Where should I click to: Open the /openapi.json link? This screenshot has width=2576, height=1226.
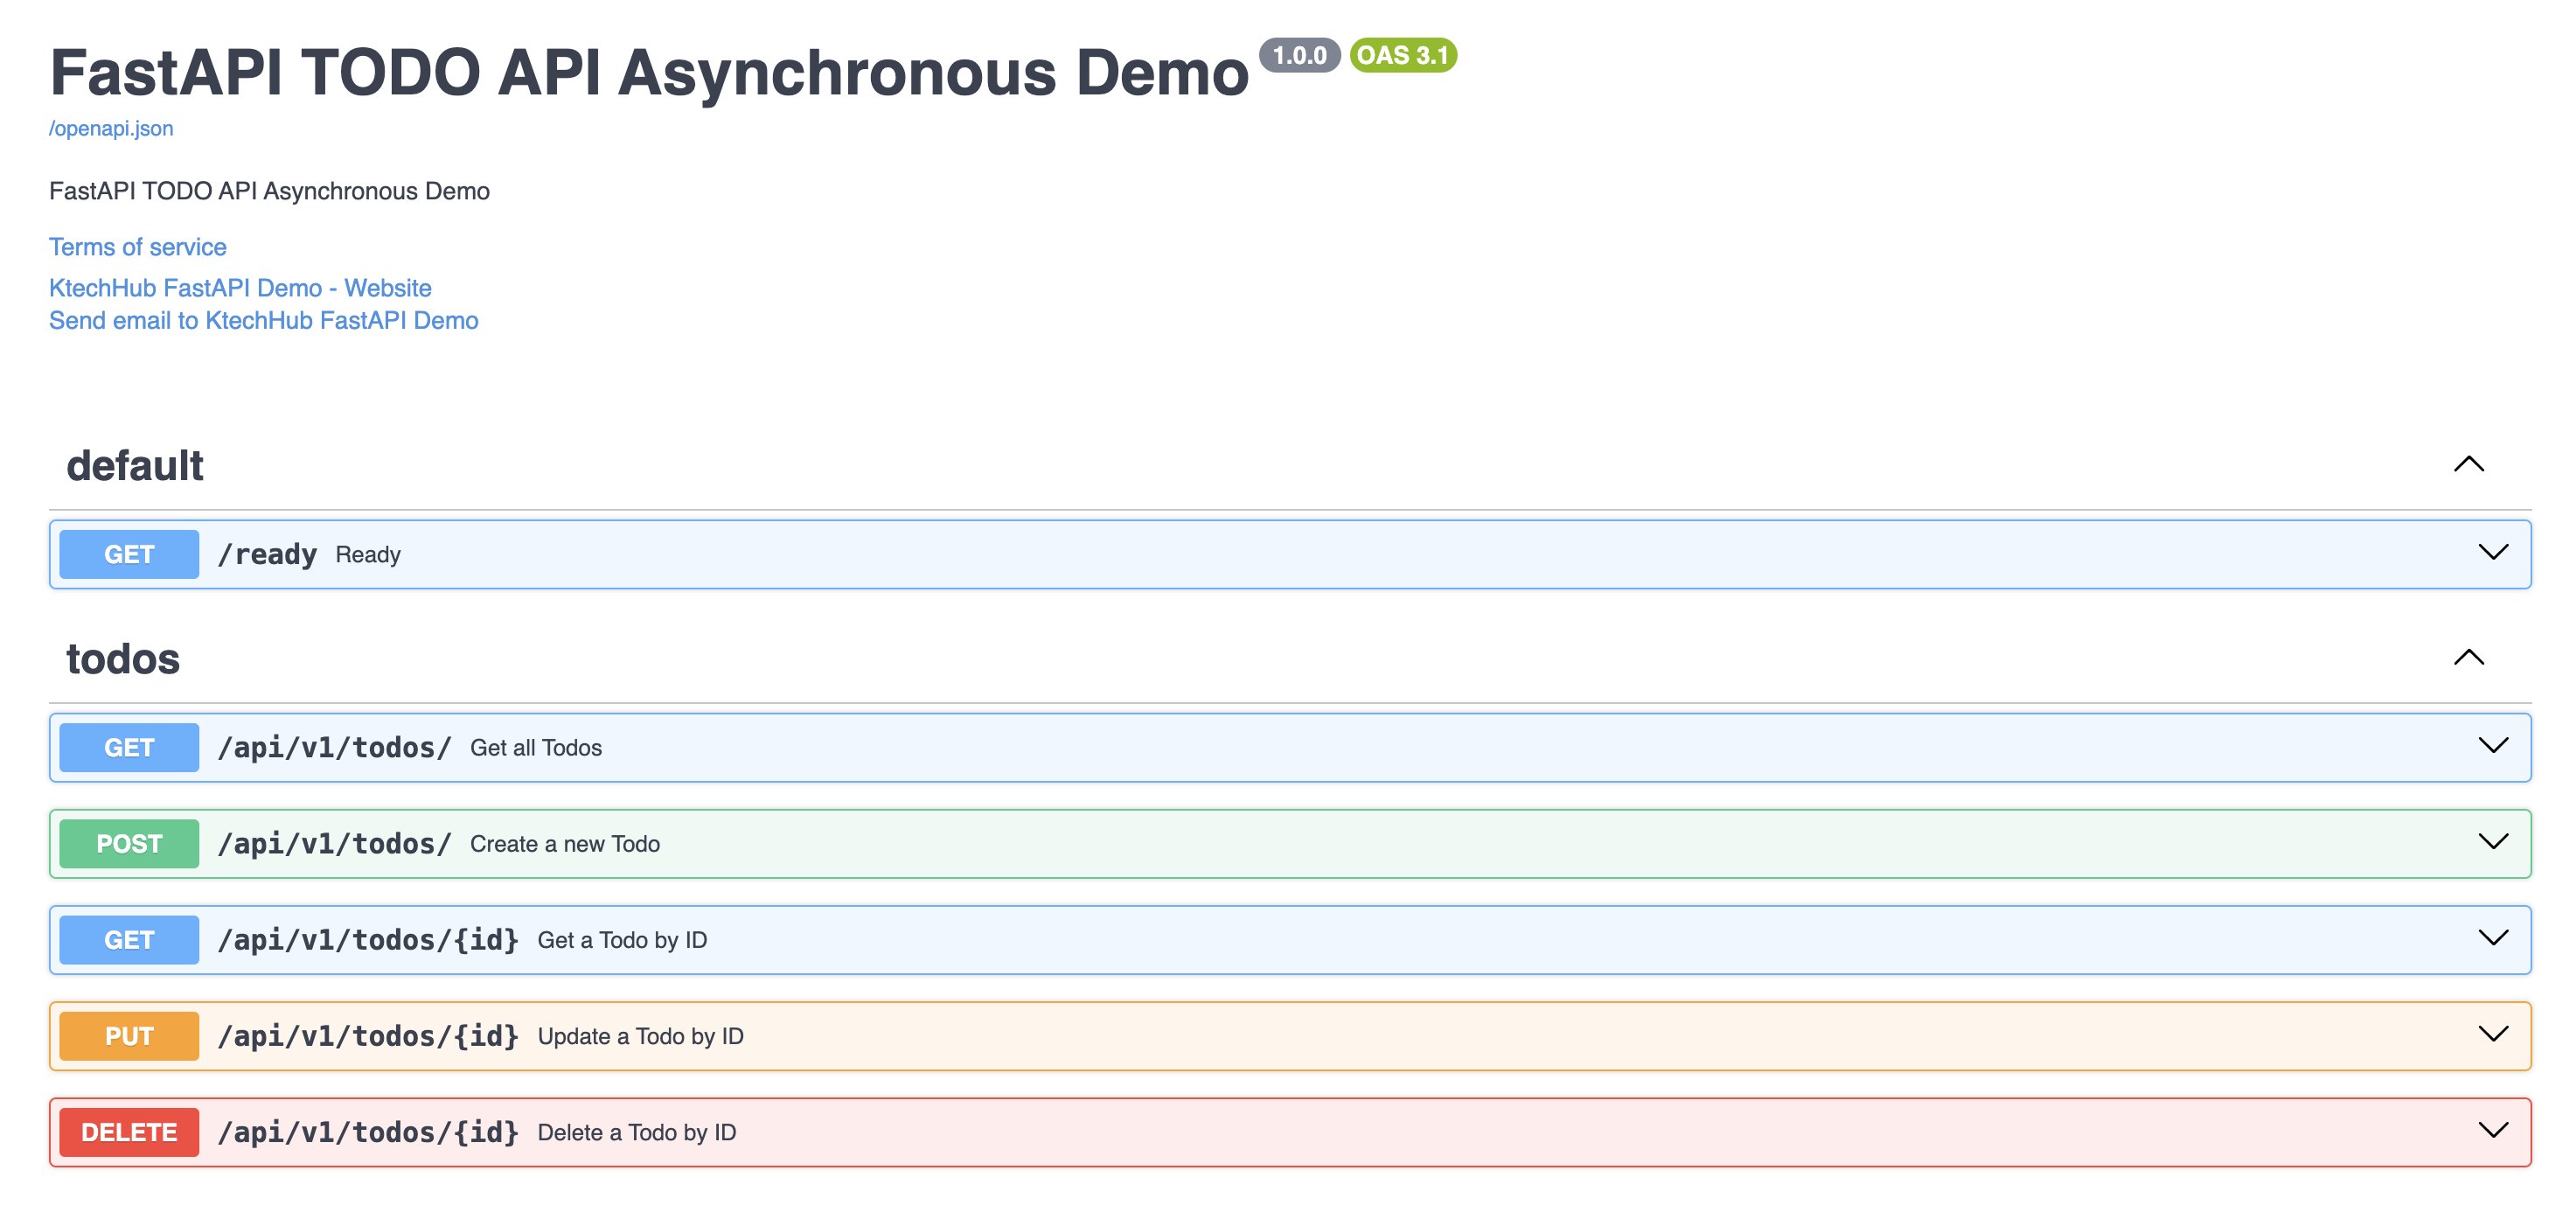[x=111, y=128]
